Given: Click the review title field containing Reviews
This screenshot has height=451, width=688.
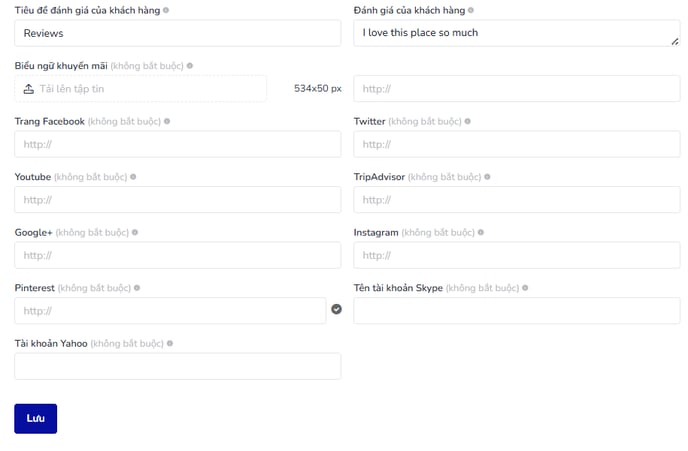Looking at the screenshot, I should [178, 33].
